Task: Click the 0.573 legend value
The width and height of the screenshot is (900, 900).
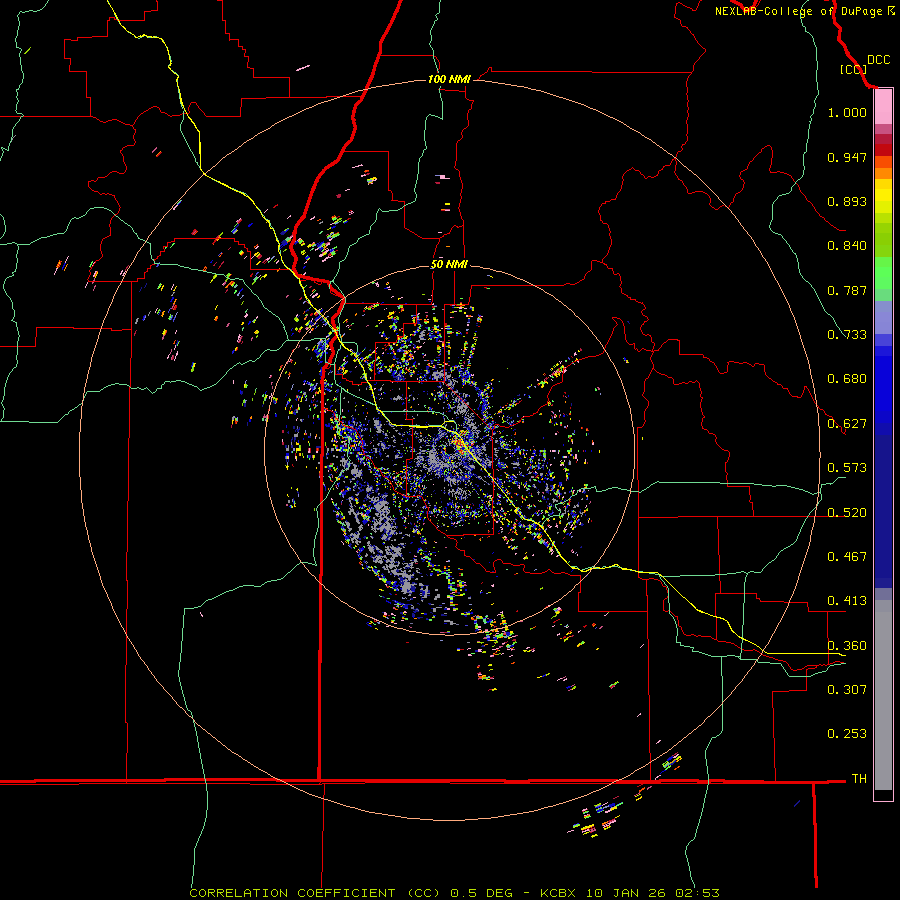Action: 847,468
